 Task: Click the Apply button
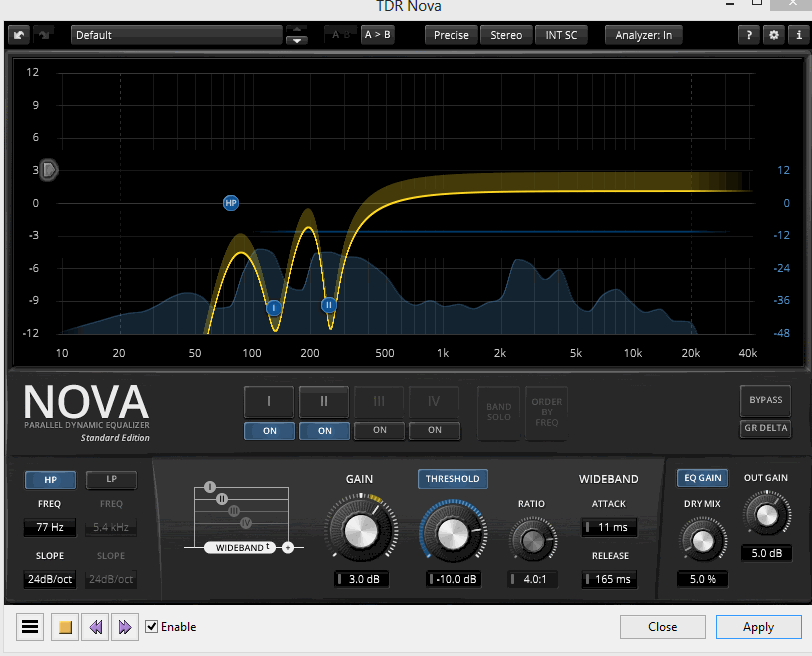758,627
